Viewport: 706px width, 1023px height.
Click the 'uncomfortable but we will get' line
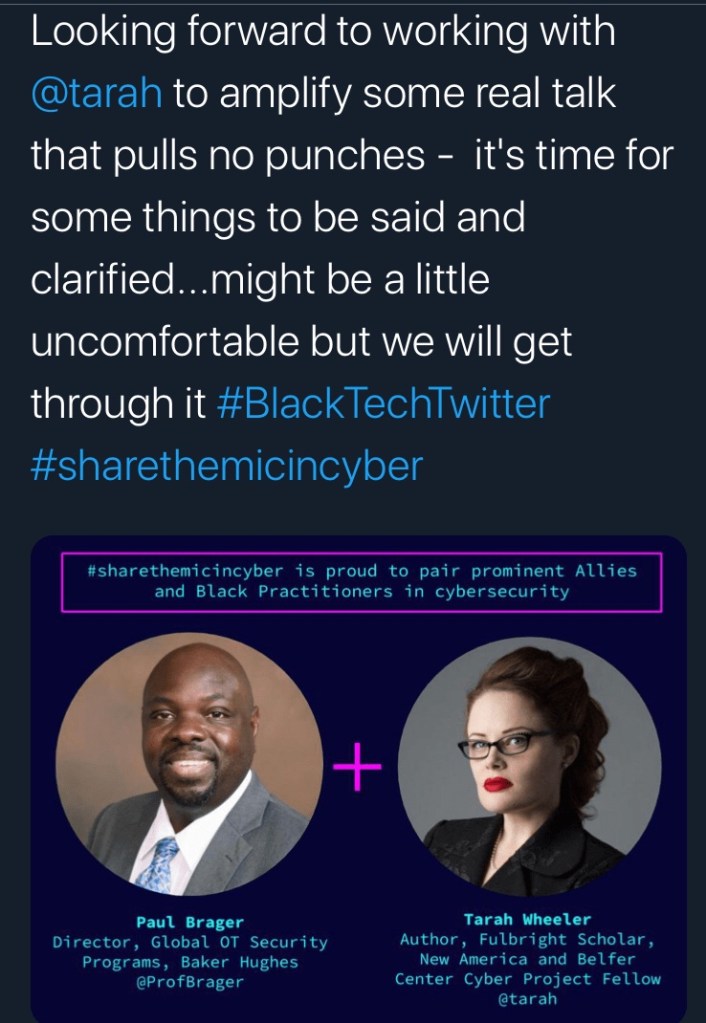pos(301,343)
